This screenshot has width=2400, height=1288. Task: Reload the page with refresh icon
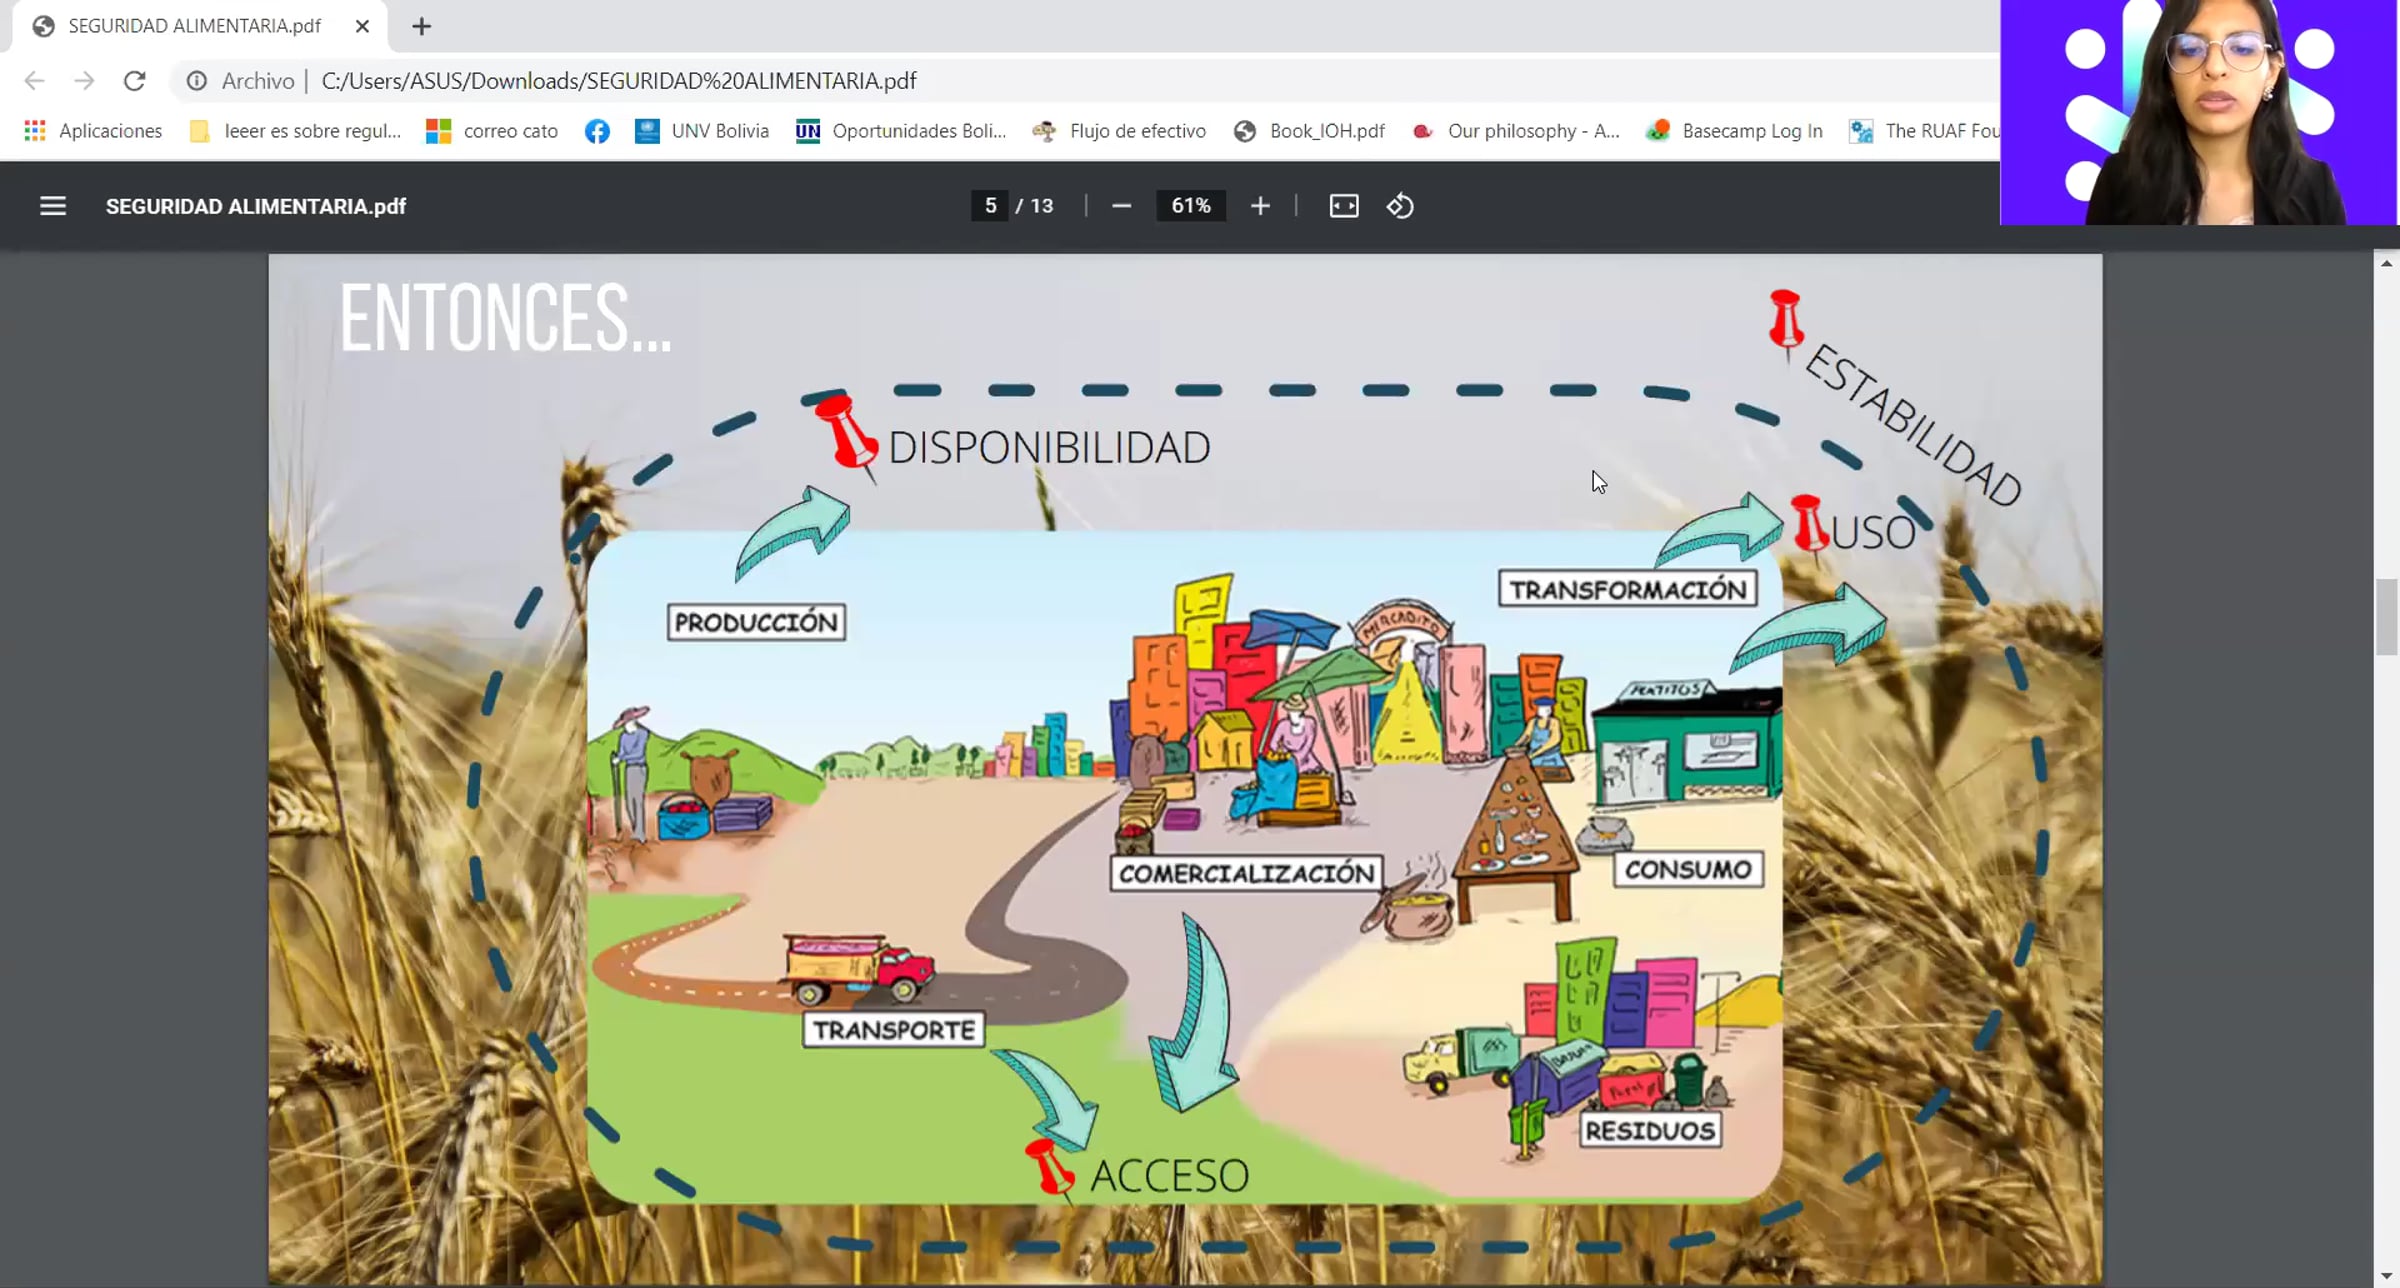tap(134, 81)
